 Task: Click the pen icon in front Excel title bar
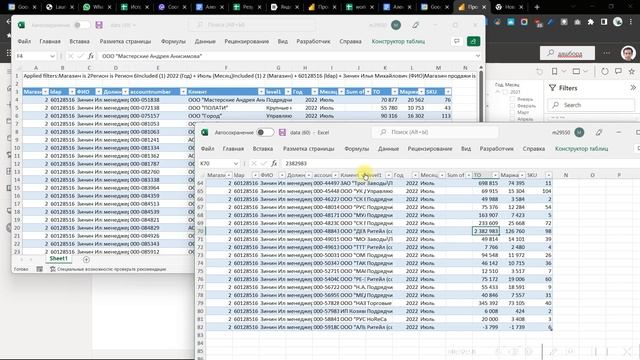599,132
